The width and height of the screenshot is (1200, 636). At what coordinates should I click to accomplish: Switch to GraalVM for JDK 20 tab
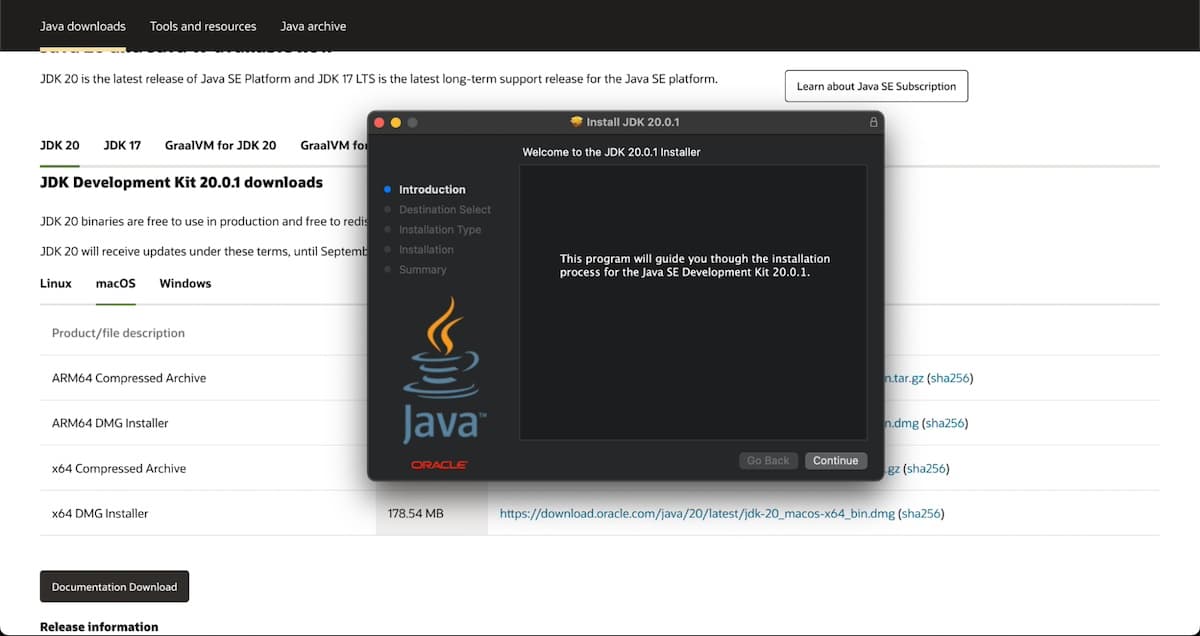[220, 145]
